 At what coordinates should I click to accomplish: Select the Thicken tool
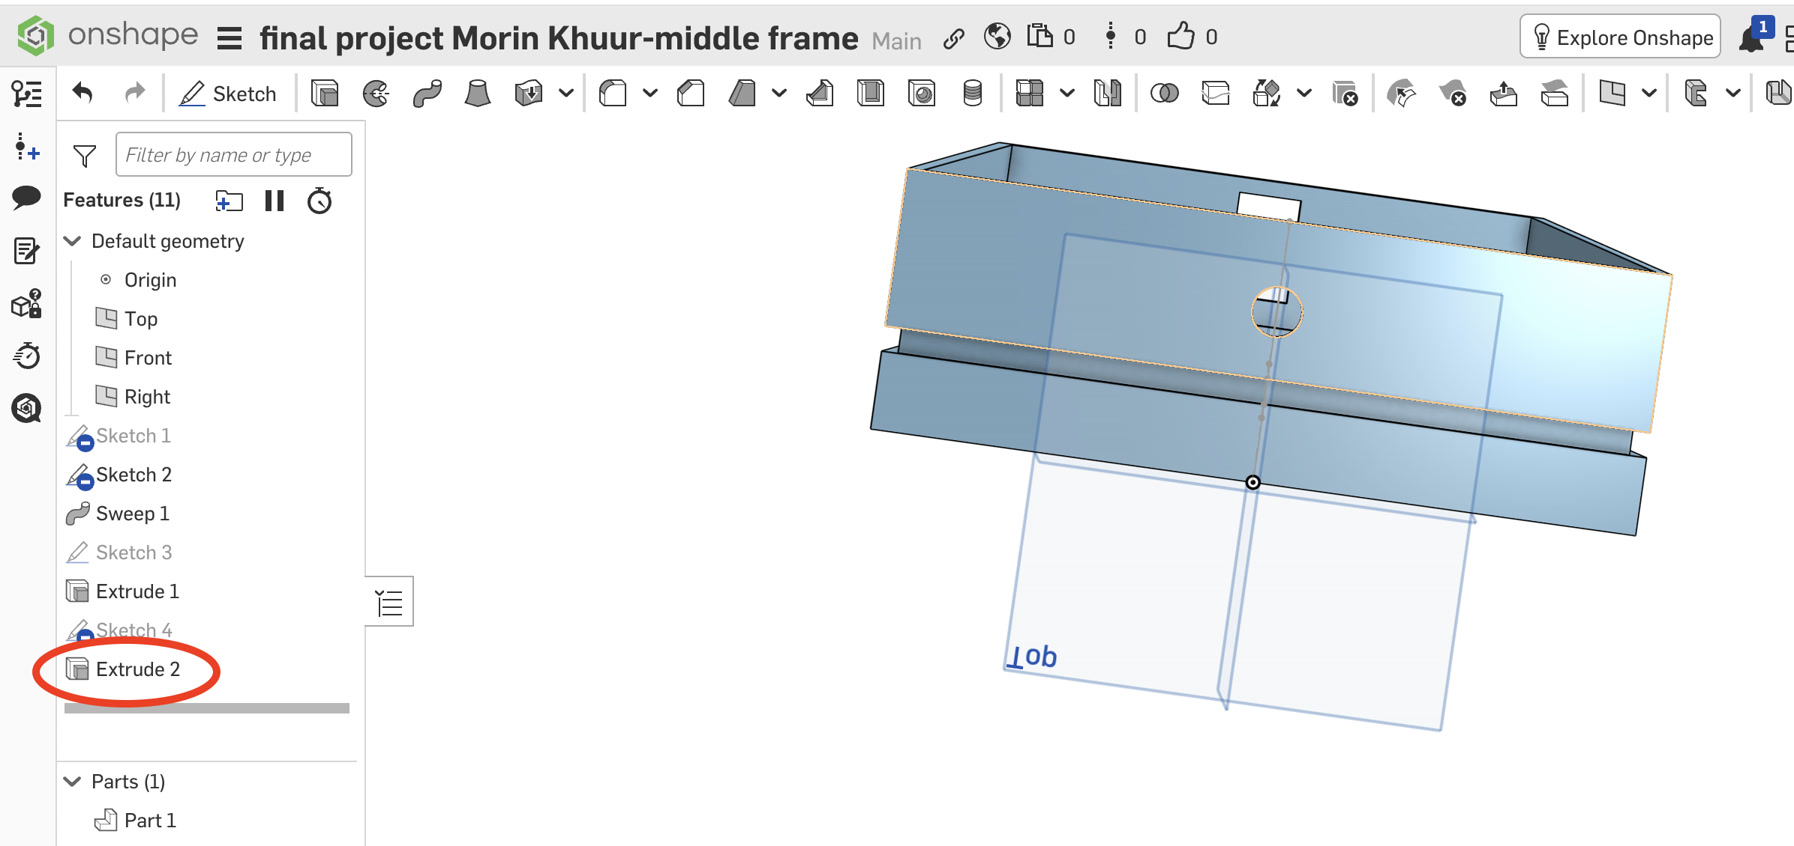point(528,94)
